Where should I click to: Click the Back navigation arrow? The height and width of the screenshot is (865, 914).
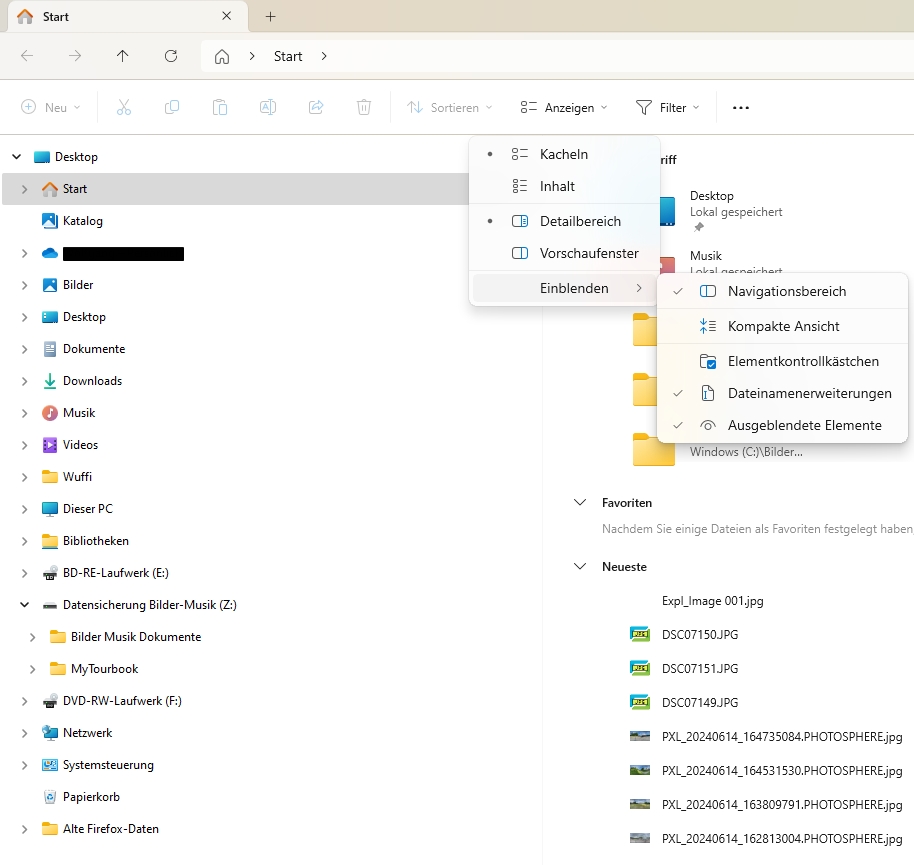[27, 56]
